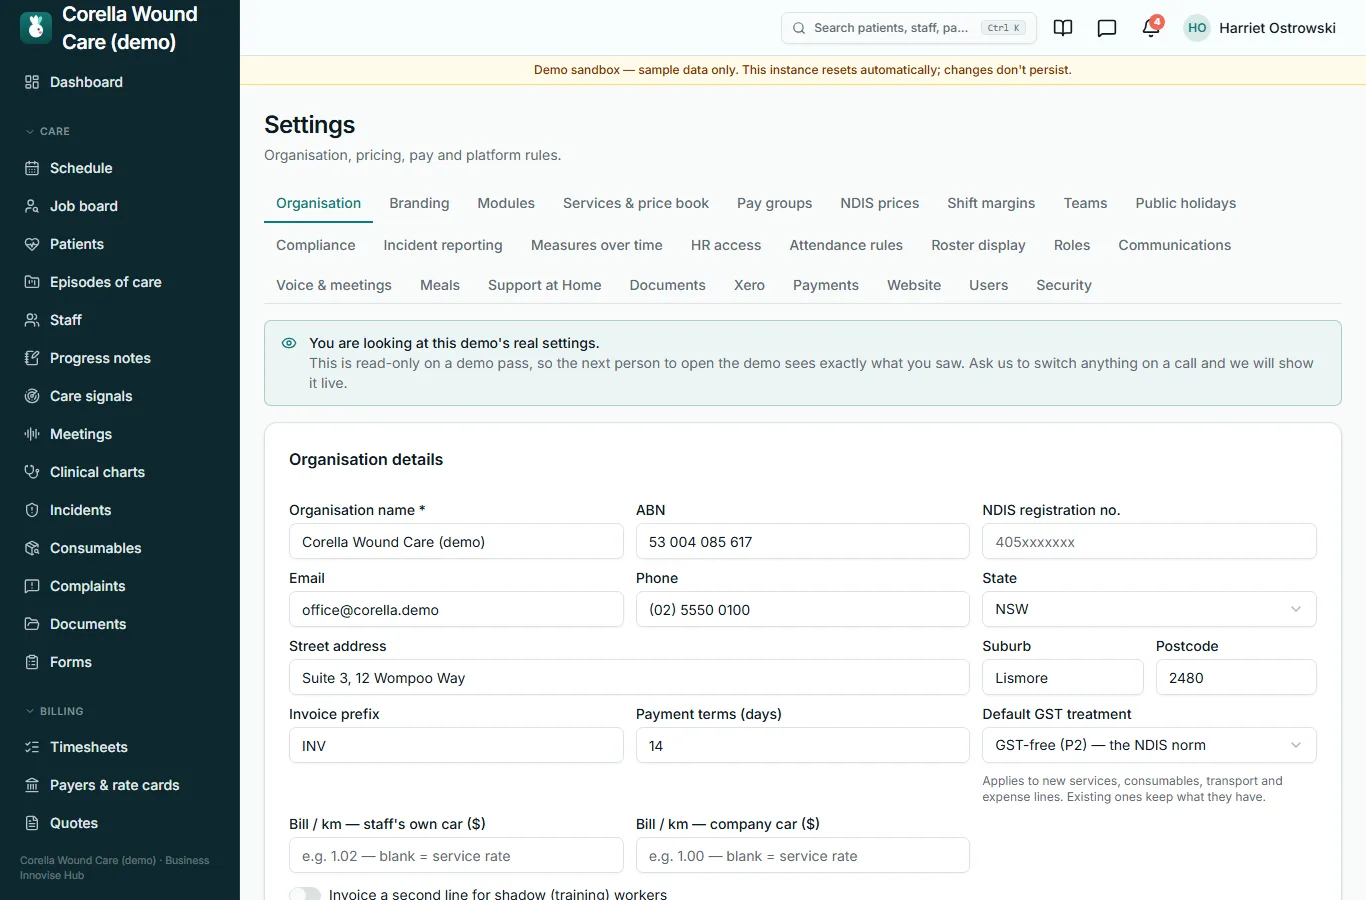The width and height of the screenshot is (1366, 900).
Task: Click the Organisation name input field
Action: 456,542
